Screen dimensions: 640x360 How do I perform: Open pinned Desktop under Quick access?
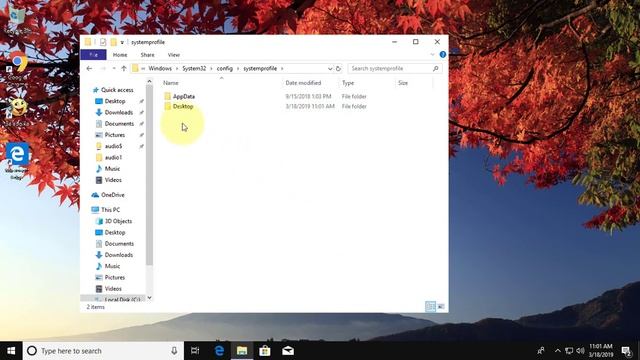[115, 101]
